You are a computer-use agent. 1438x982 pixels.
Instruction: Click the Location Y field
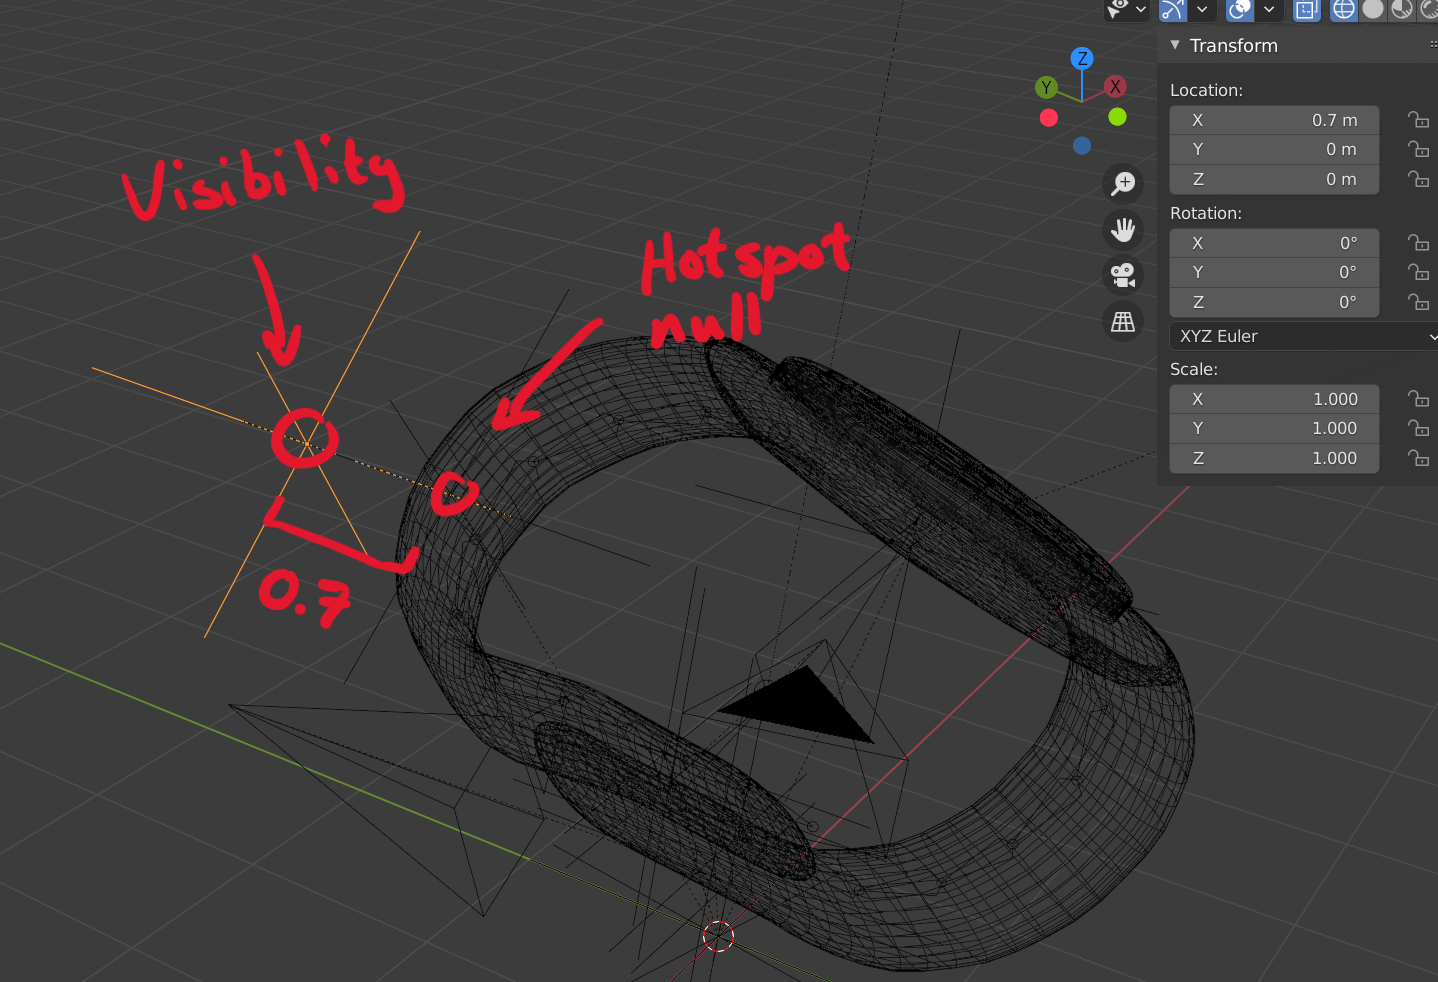[x=1274, y=149]
